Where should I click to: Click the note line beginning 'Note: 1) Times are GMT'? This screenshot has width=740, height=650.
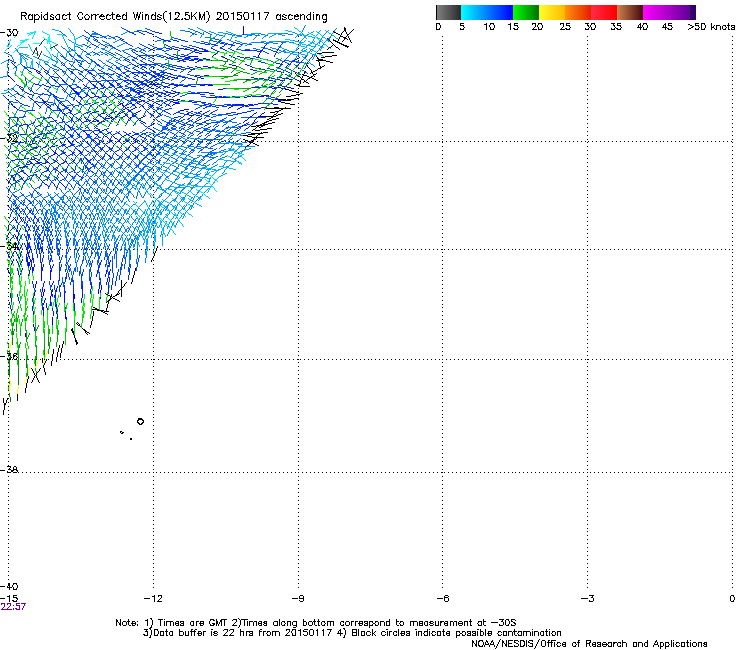pyautogui.click(x=316, y=623)
